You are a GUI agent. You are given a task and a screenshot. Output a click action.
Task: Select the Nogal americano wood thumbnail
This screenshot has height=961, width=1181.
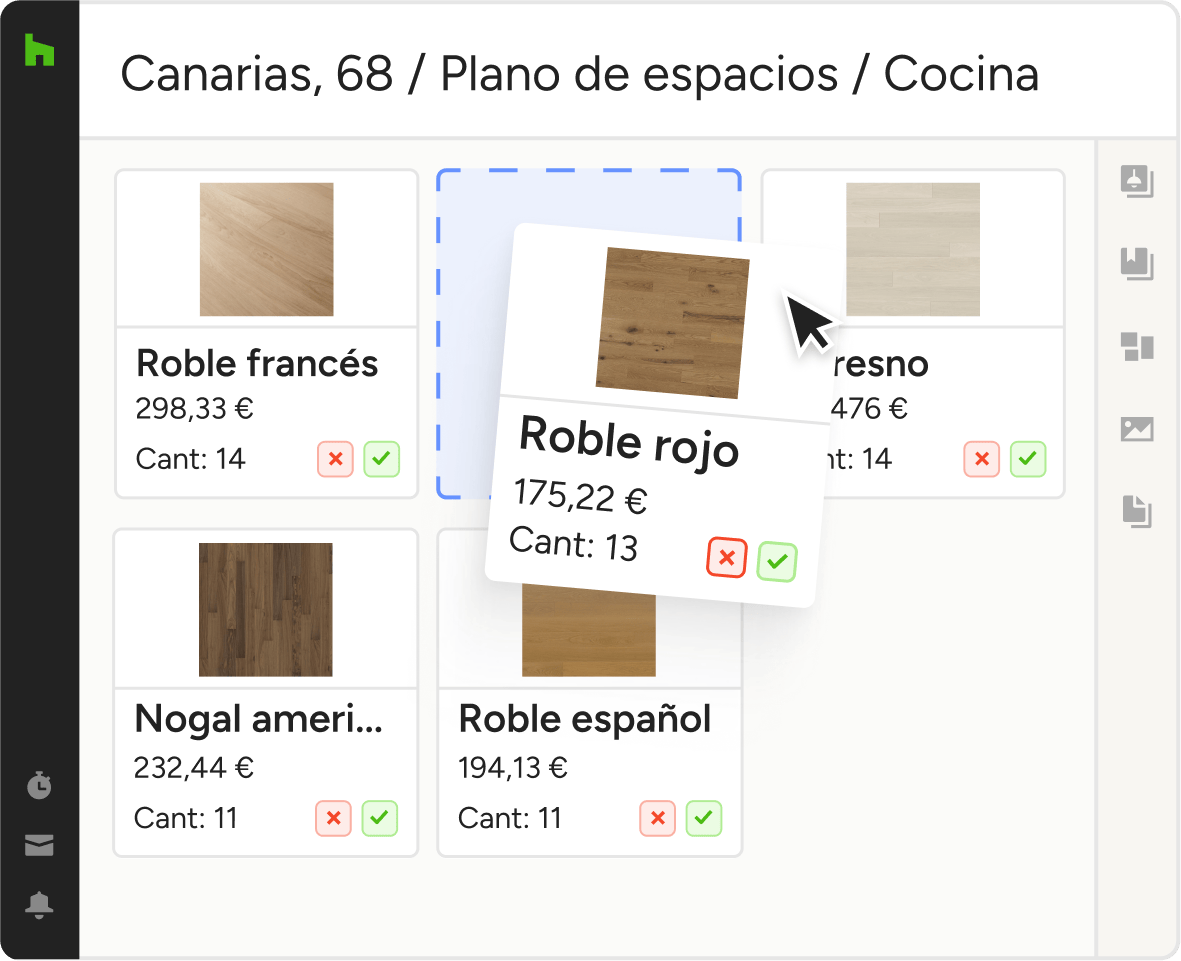[x=266, y=609]
